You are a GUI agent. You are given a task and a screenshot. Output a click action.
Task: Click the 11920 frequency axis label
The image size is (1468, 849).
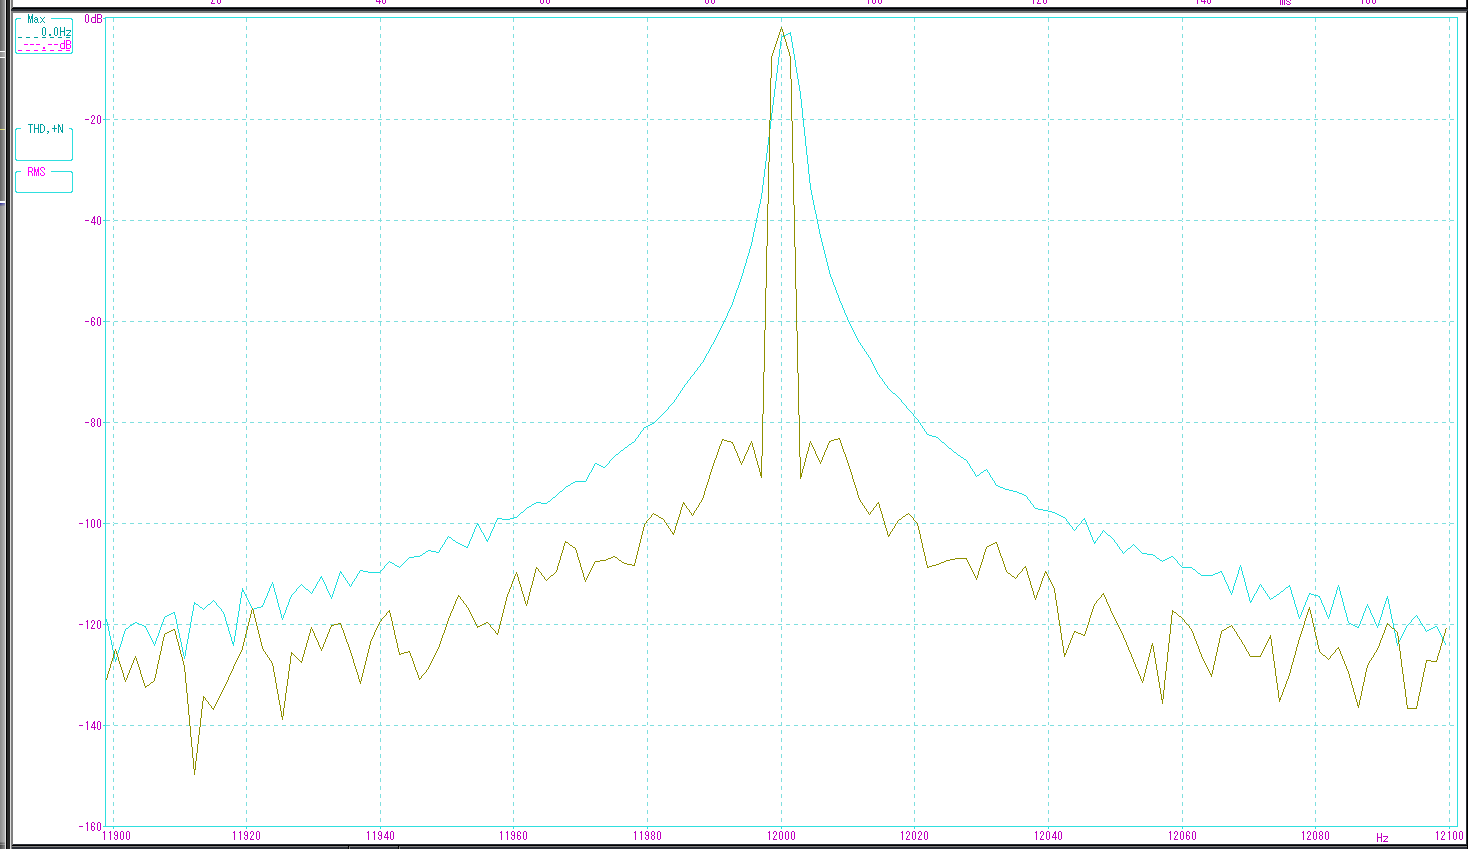tap(246, 836)
